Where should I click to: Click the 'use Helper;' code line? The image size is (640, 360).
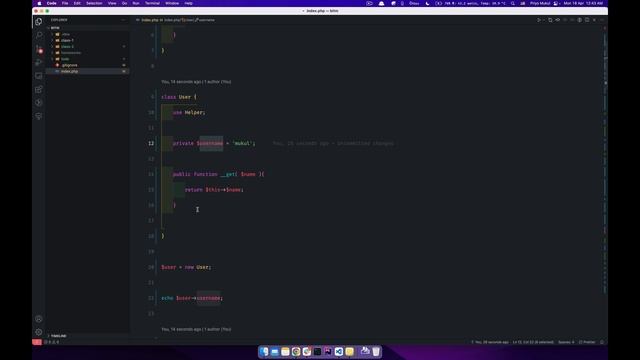[189, 112]
